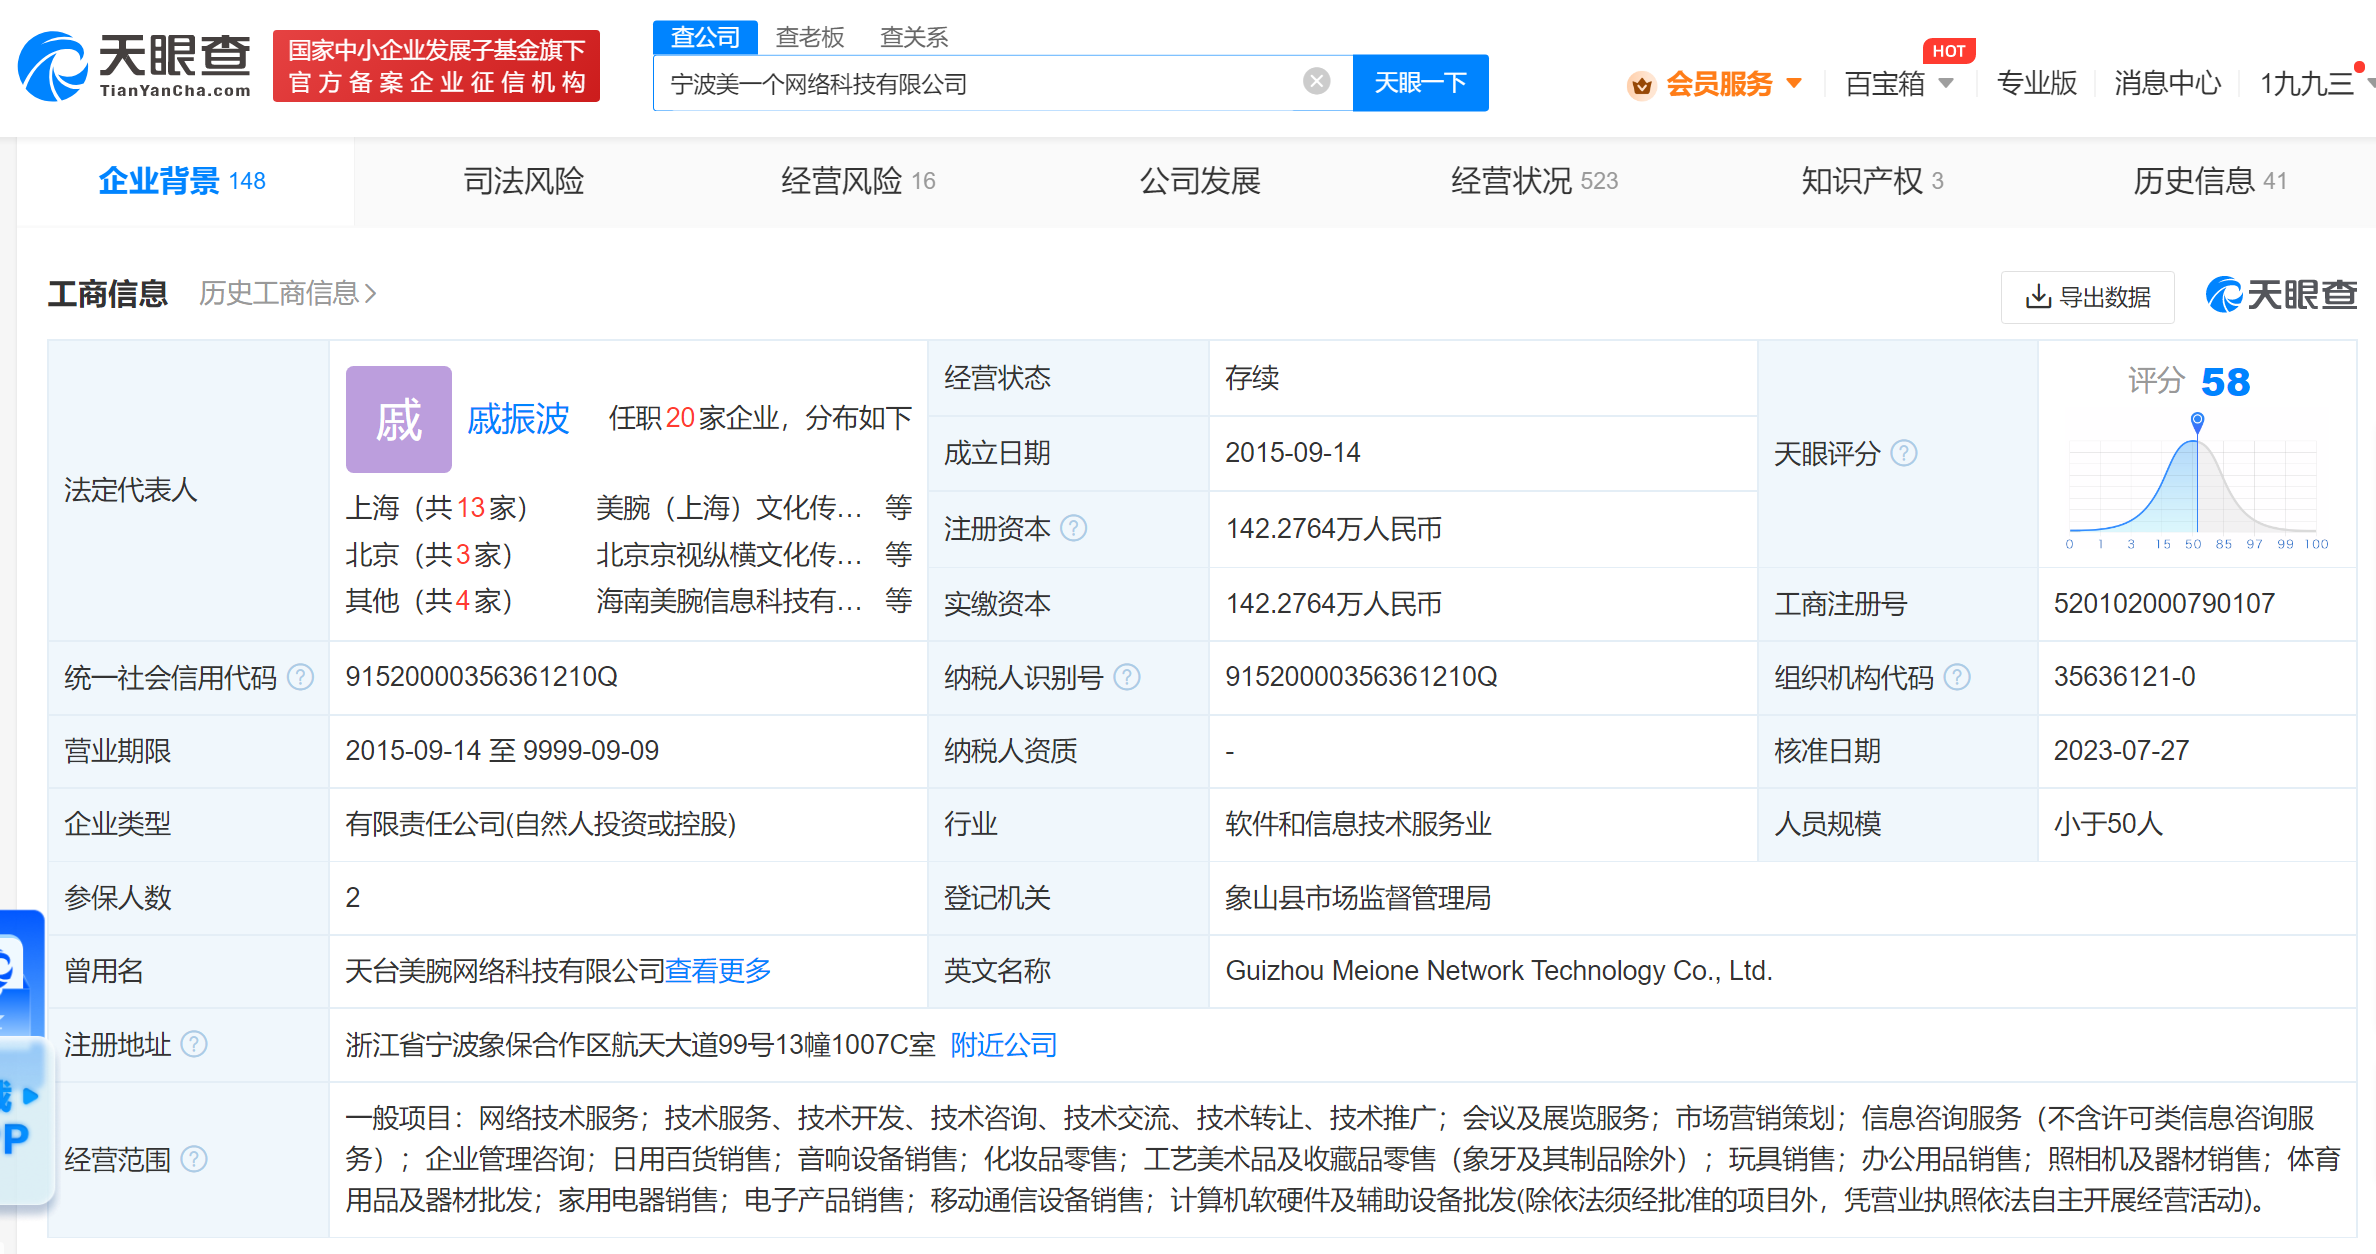Open 消息中心

(2168, 83)
